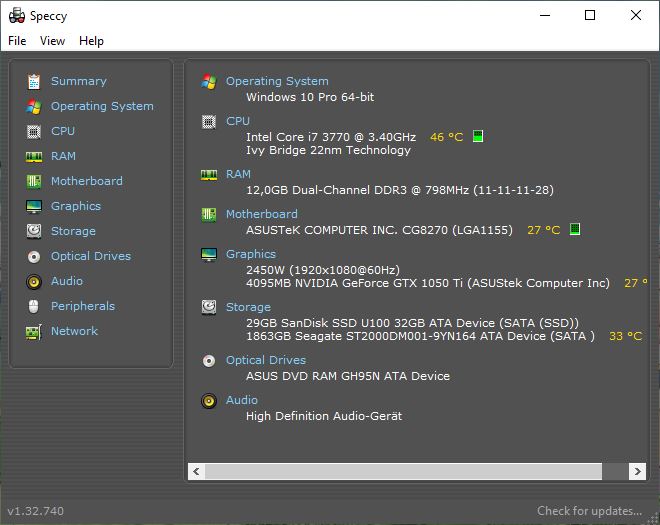Click the Speccy app icon in title bar

click(x=17, y=16)
